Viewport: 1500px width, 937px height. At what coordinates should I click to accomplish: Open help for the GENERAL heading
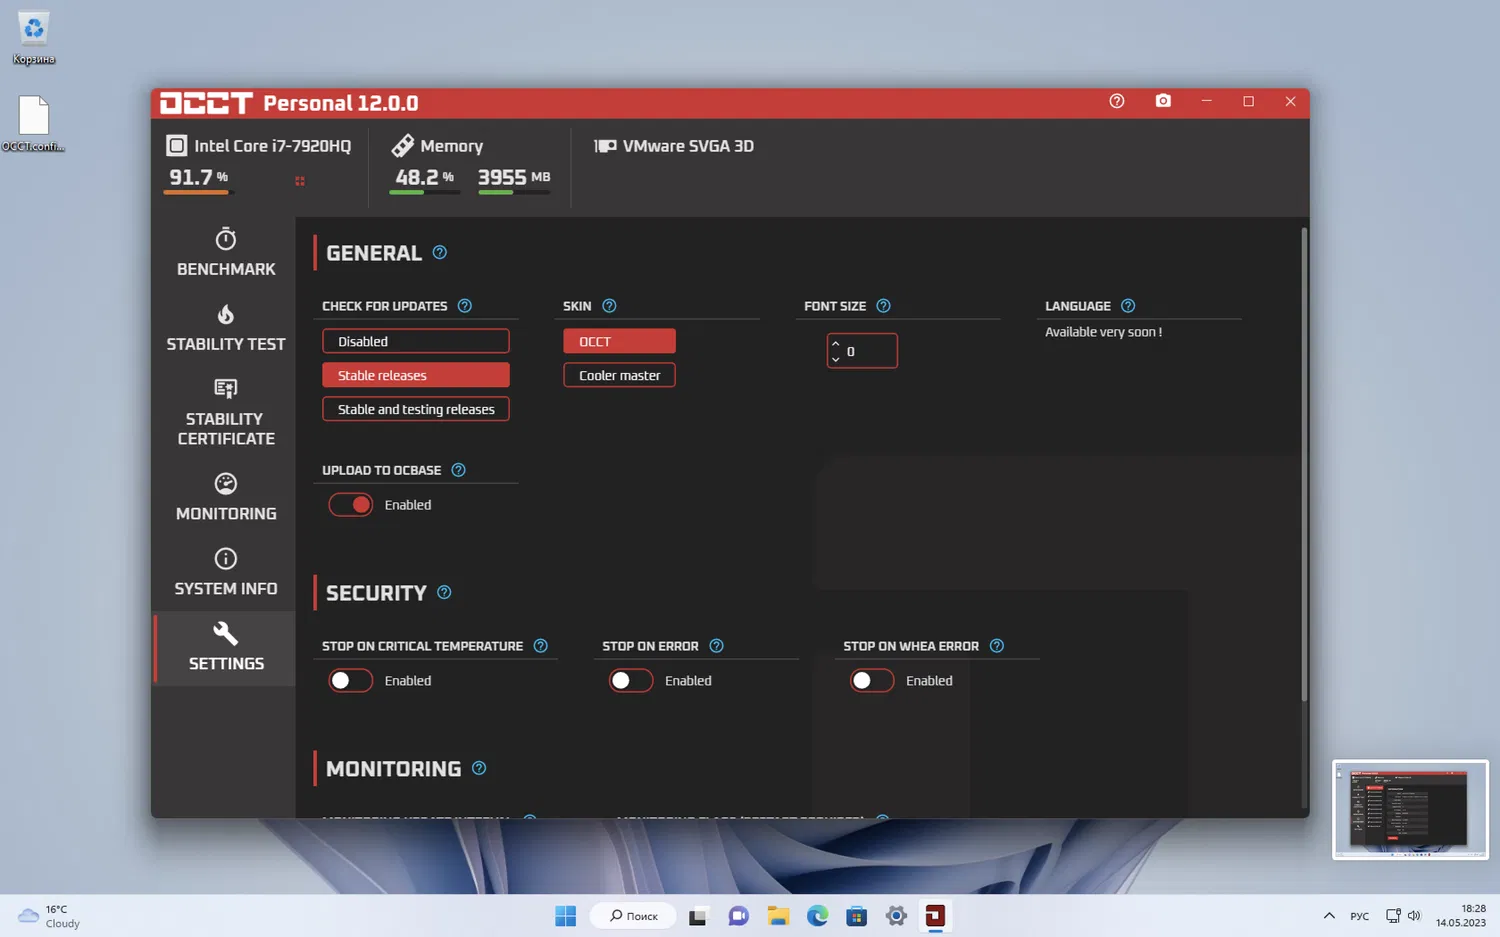point(440,253)
